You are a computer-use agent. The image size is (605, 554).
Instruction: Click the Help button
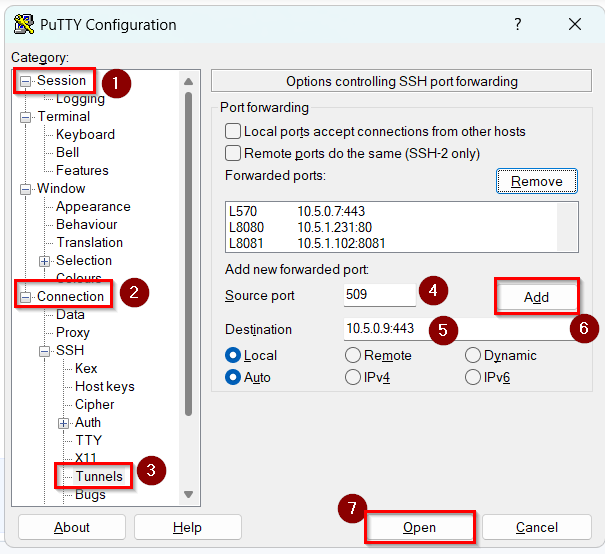coord(188,527)
